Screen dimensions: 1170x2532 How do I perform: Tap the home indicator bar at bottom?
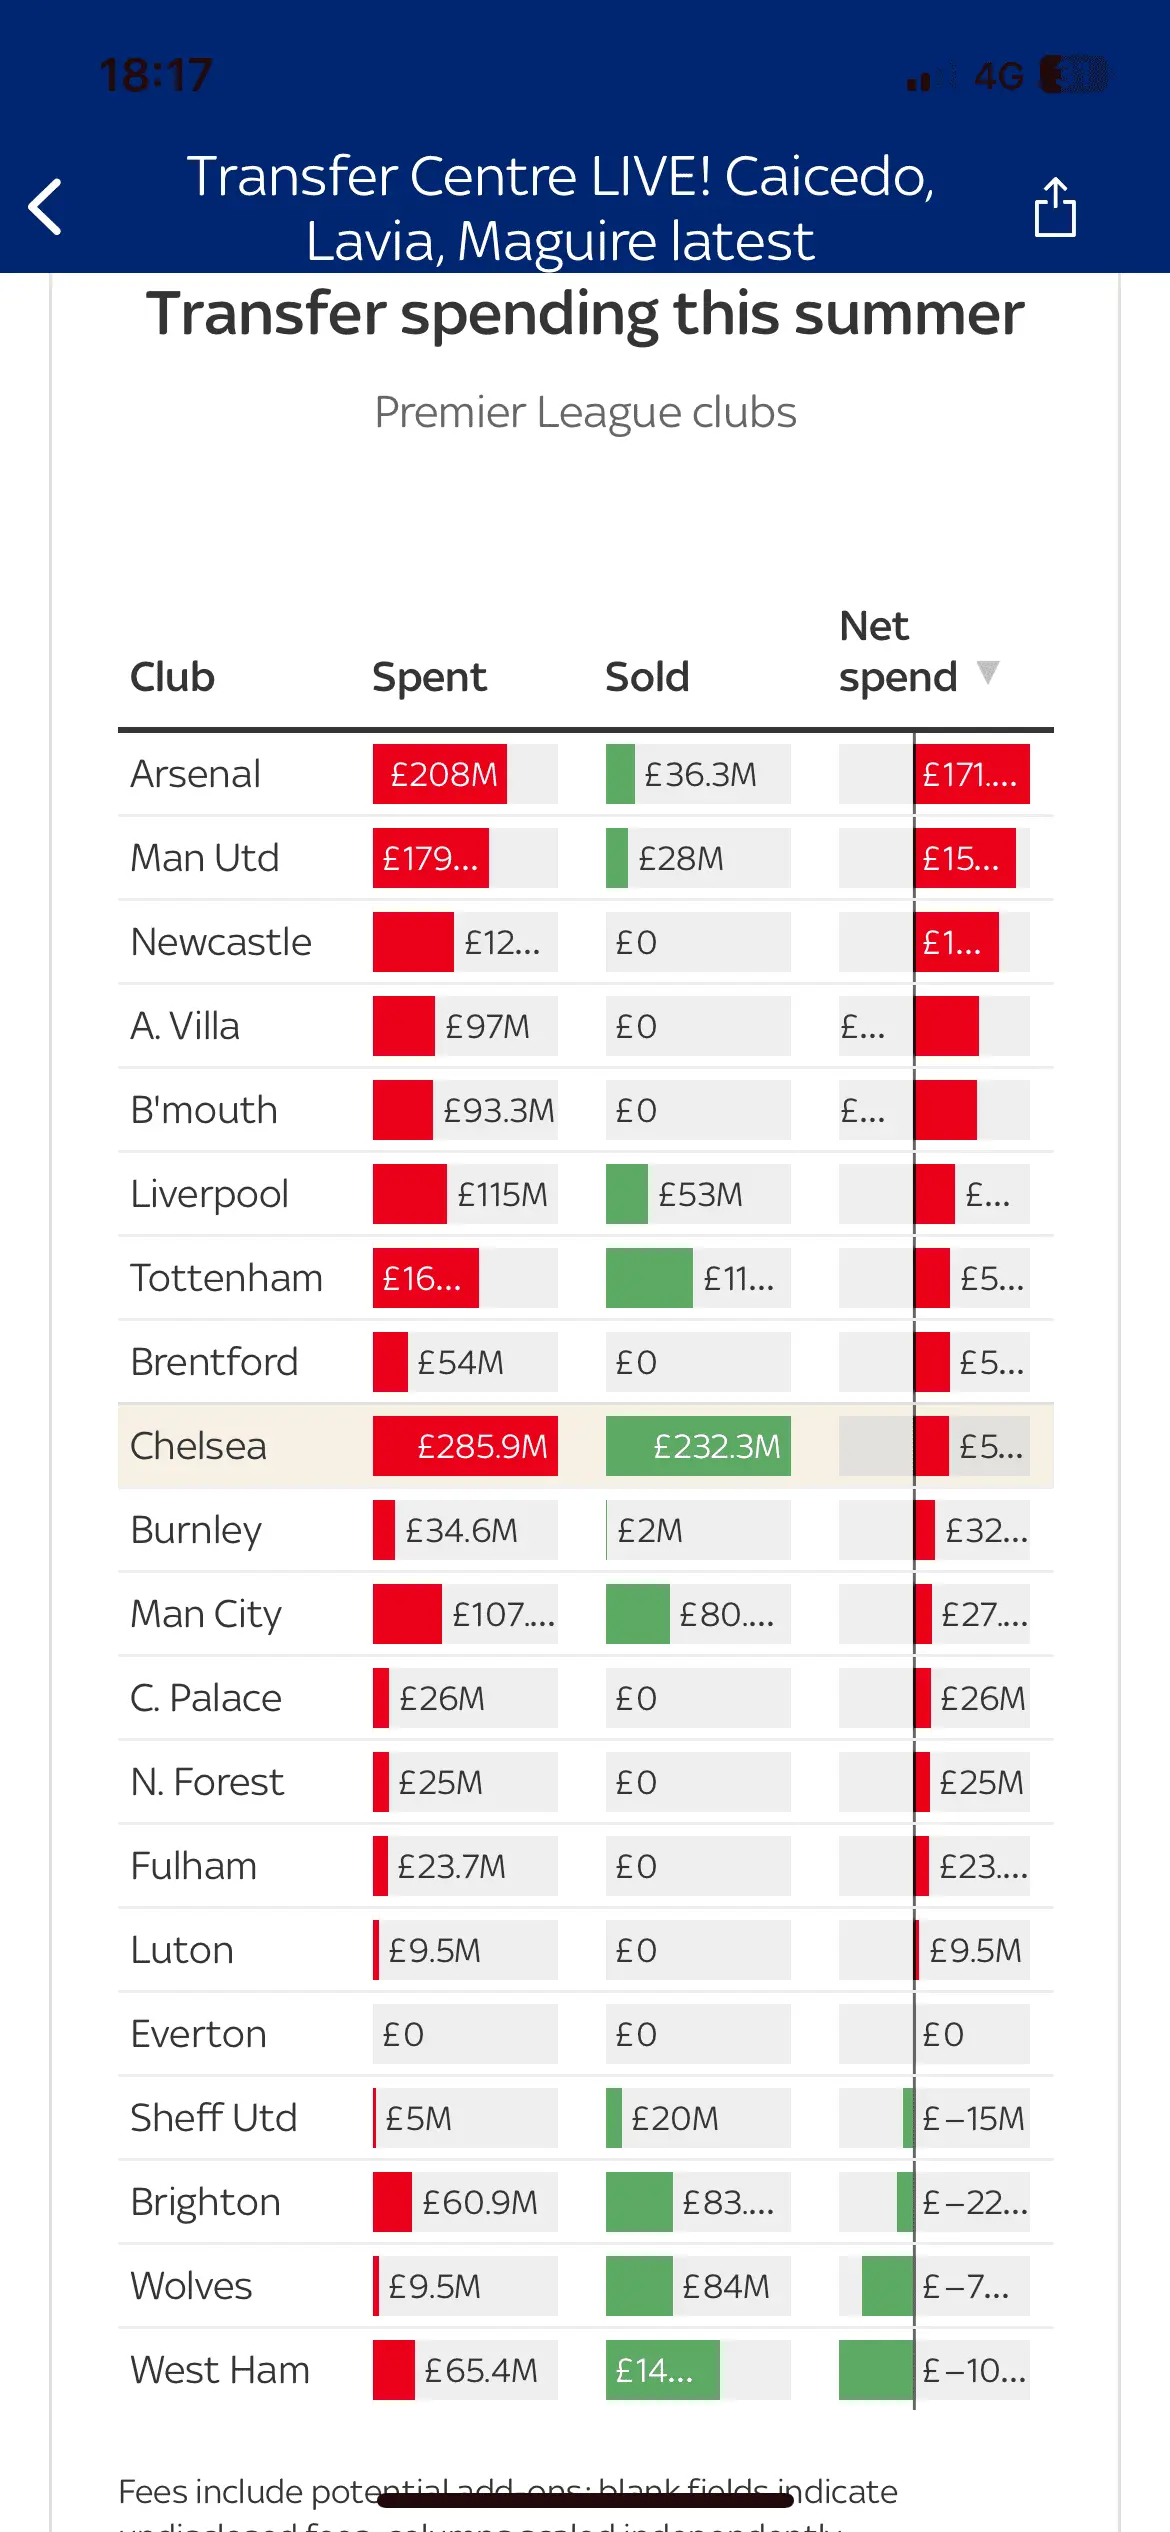[585, 2500]
